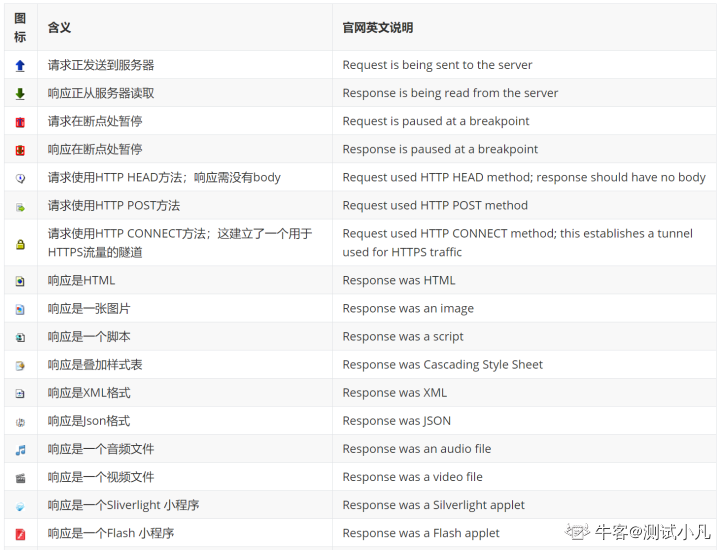Screen dimensions: 720x550
Task: Click the video file response icon
Action: pyautogui.click(x=20, y=478)
